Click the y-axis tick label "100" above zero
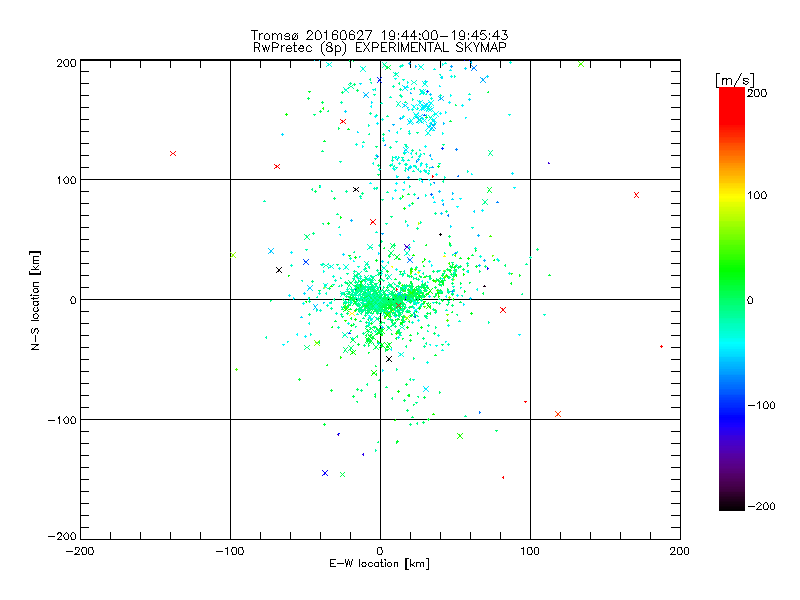The width and height of the screenshot is (800, 600). pyautogui.click(x=66, y=181)
